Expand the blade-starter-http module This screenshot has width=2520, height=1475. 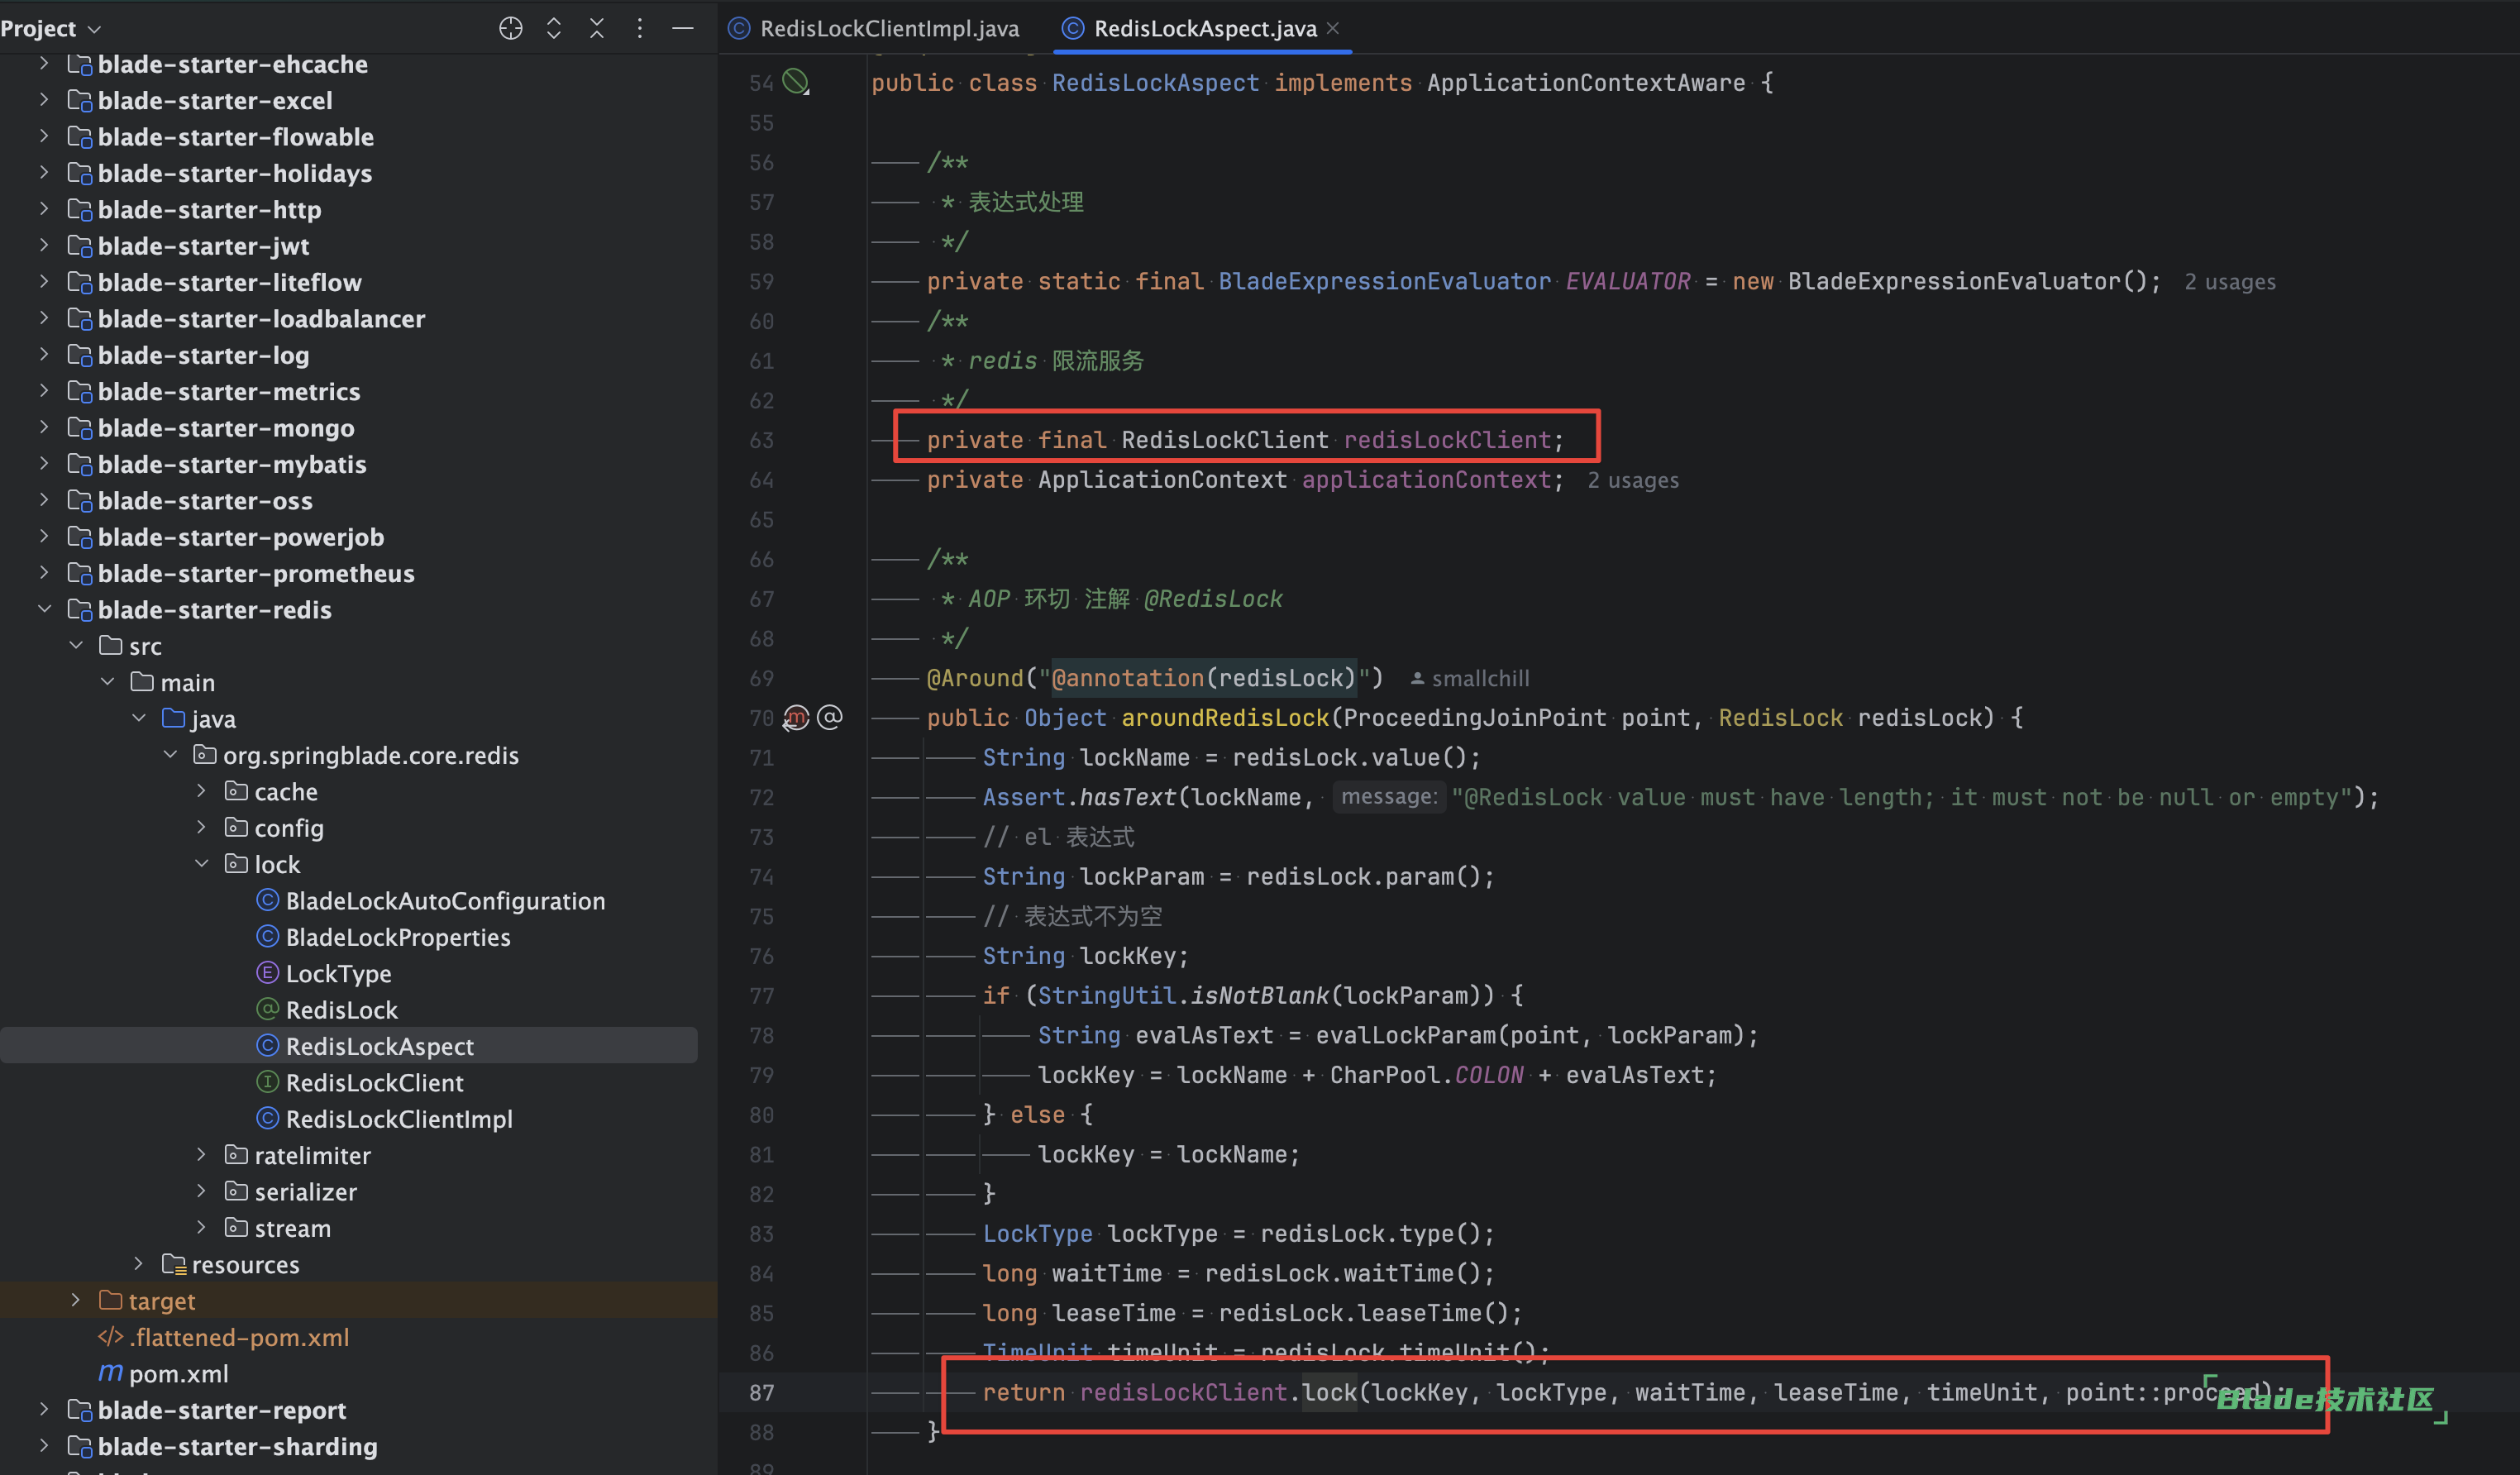44,209
